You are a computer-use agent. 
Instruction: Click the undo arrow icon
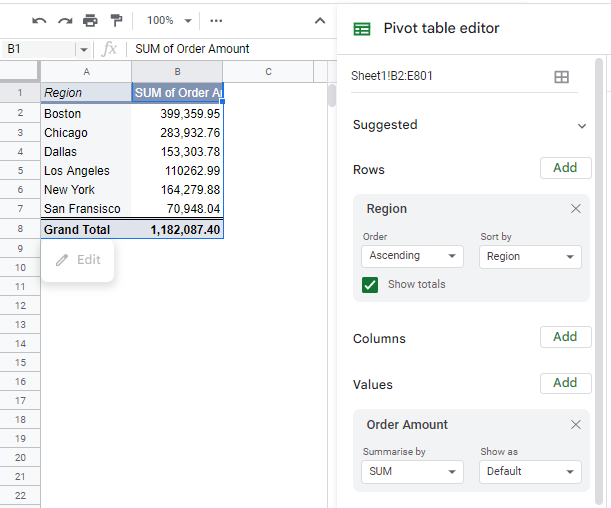coord(39,20)
